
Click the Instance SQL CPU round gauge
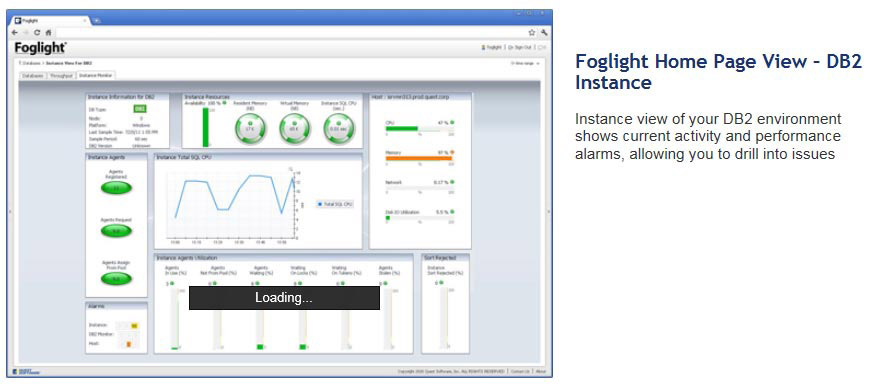click(339, 128)
